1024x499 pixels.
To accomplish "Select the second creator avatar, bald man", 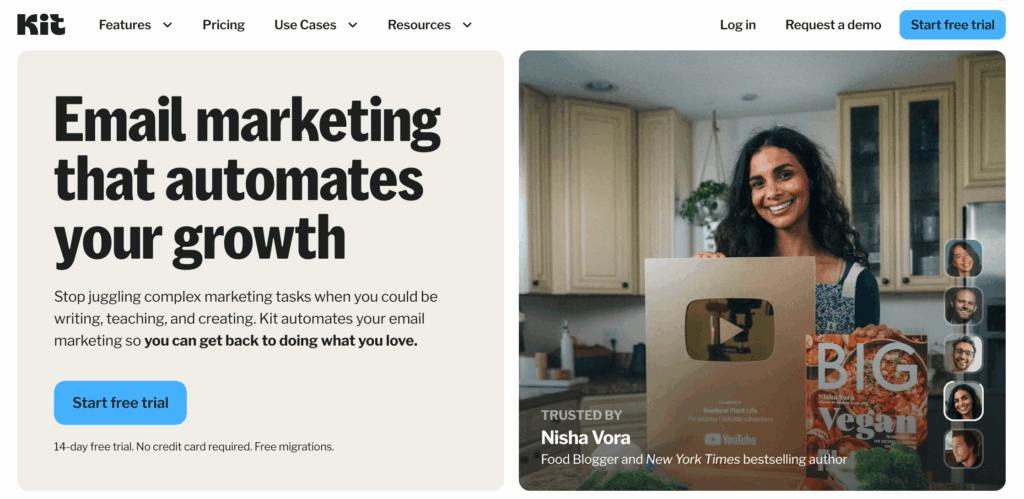I will coord(963,305).
